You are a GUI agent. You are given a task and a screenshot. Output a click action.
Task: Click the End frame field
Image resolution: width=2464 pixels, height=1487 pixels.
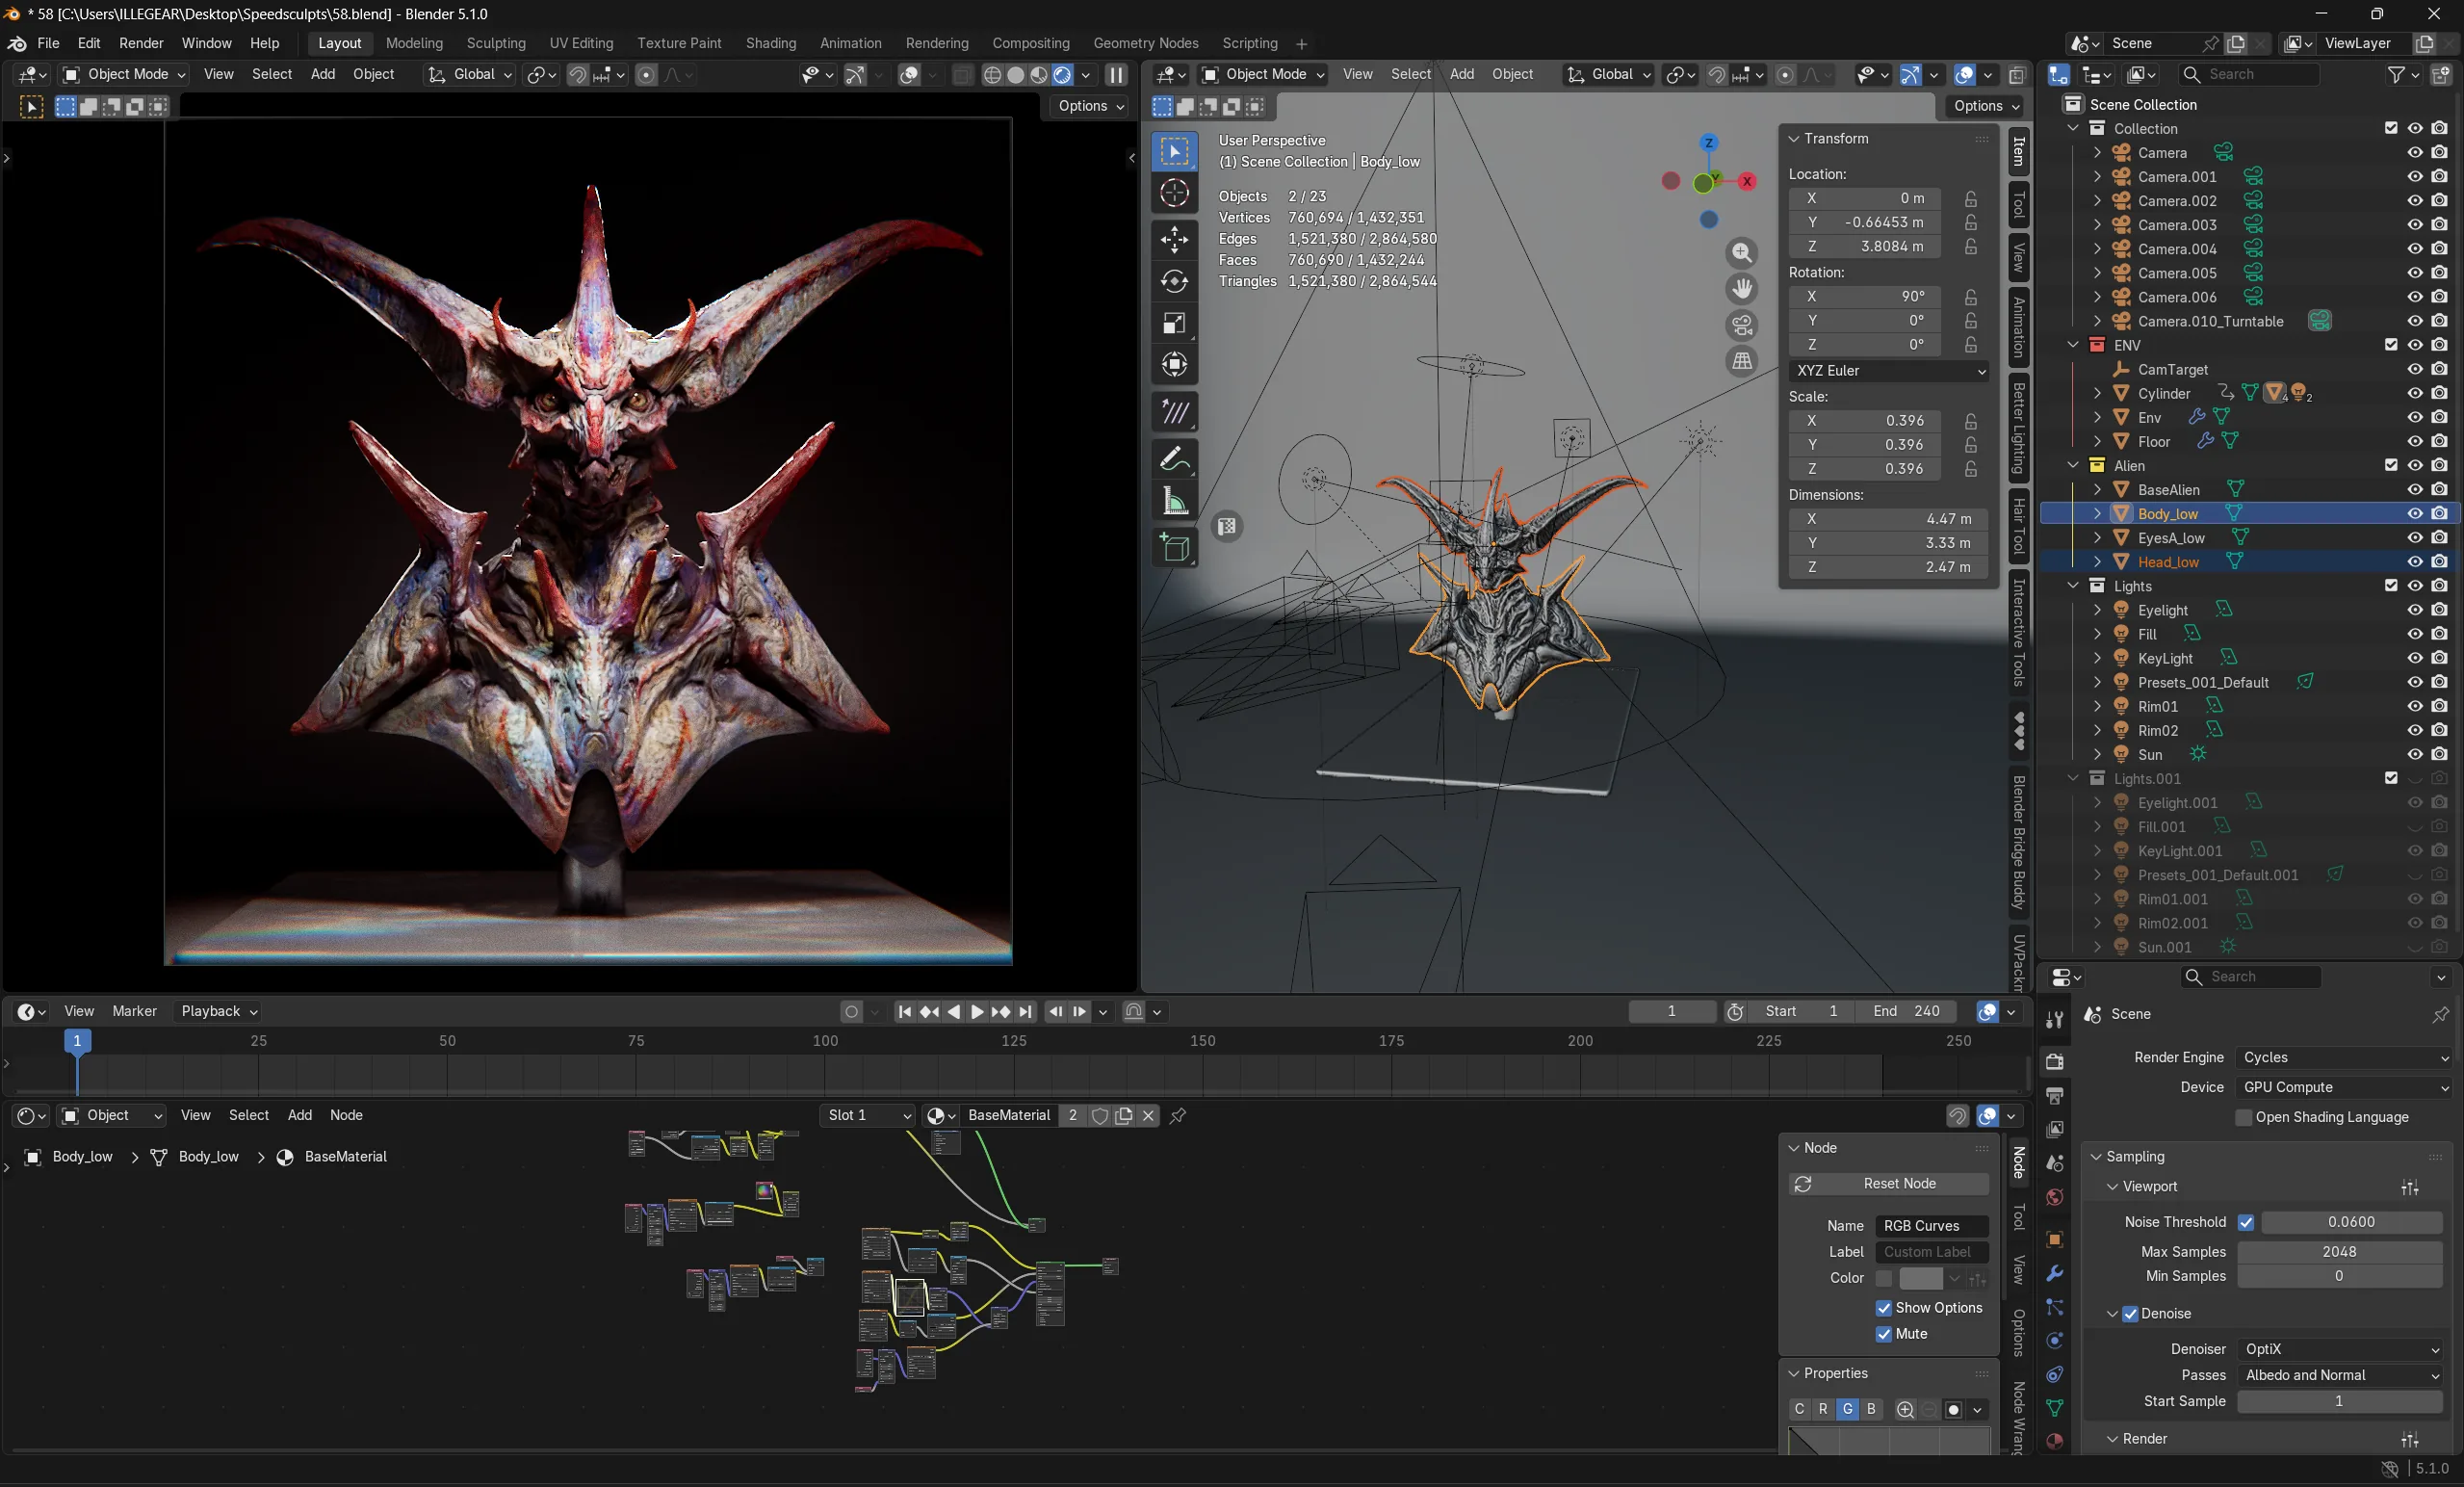click(x=1906, y=1011)
